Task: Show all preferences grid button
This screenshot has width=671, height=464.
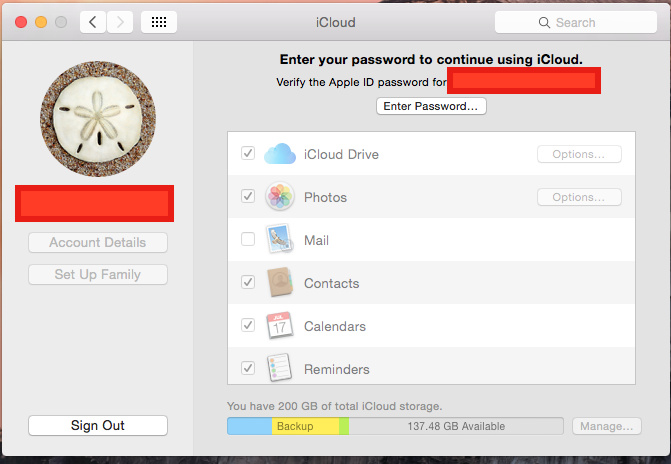Action: tap(159, 22)
